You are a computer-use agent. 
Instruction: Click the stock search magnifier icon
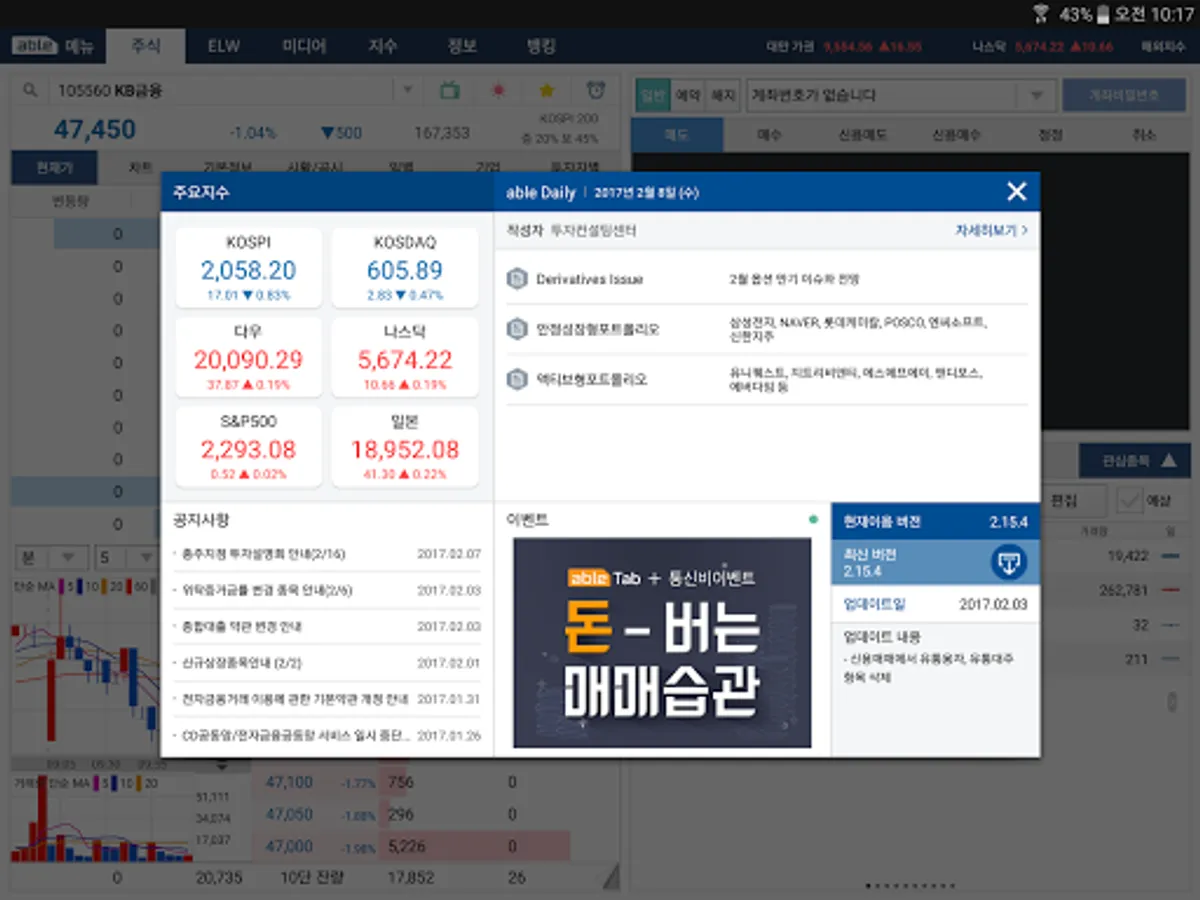(x=30, y=90)
